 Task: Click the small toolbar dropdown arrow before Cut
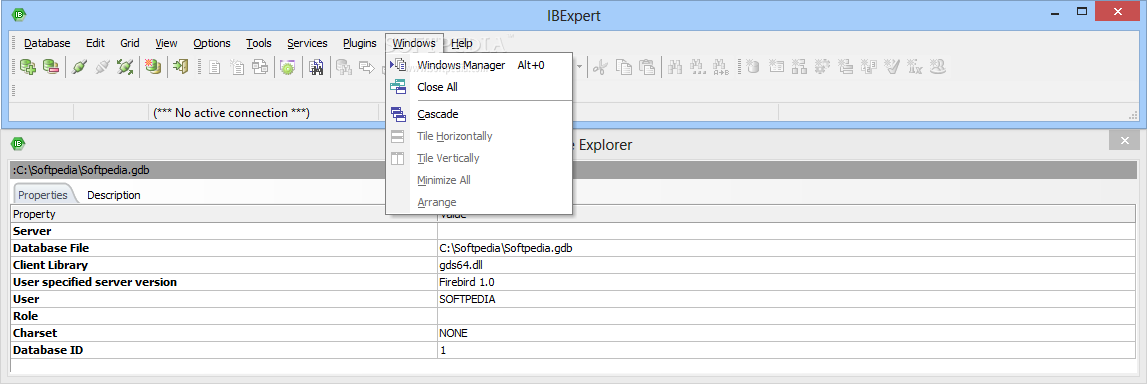click(579, 67)
